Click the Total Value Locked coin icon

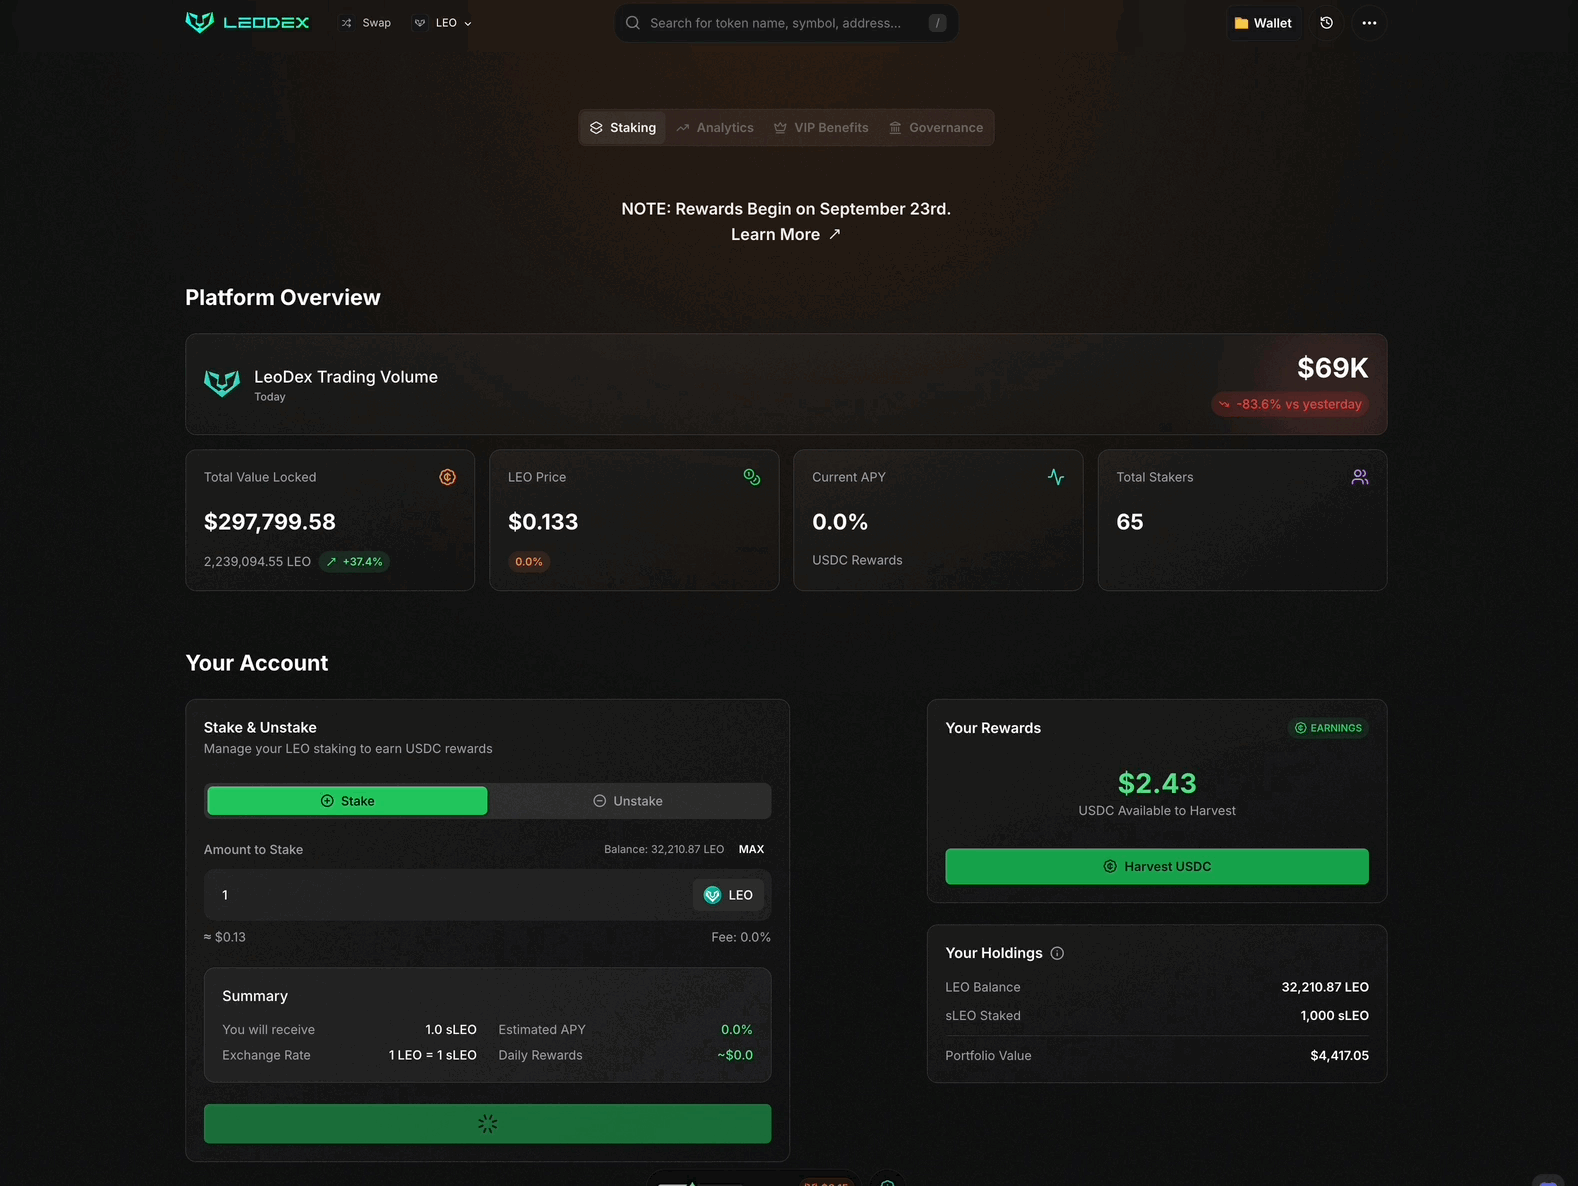pos(447,477)
